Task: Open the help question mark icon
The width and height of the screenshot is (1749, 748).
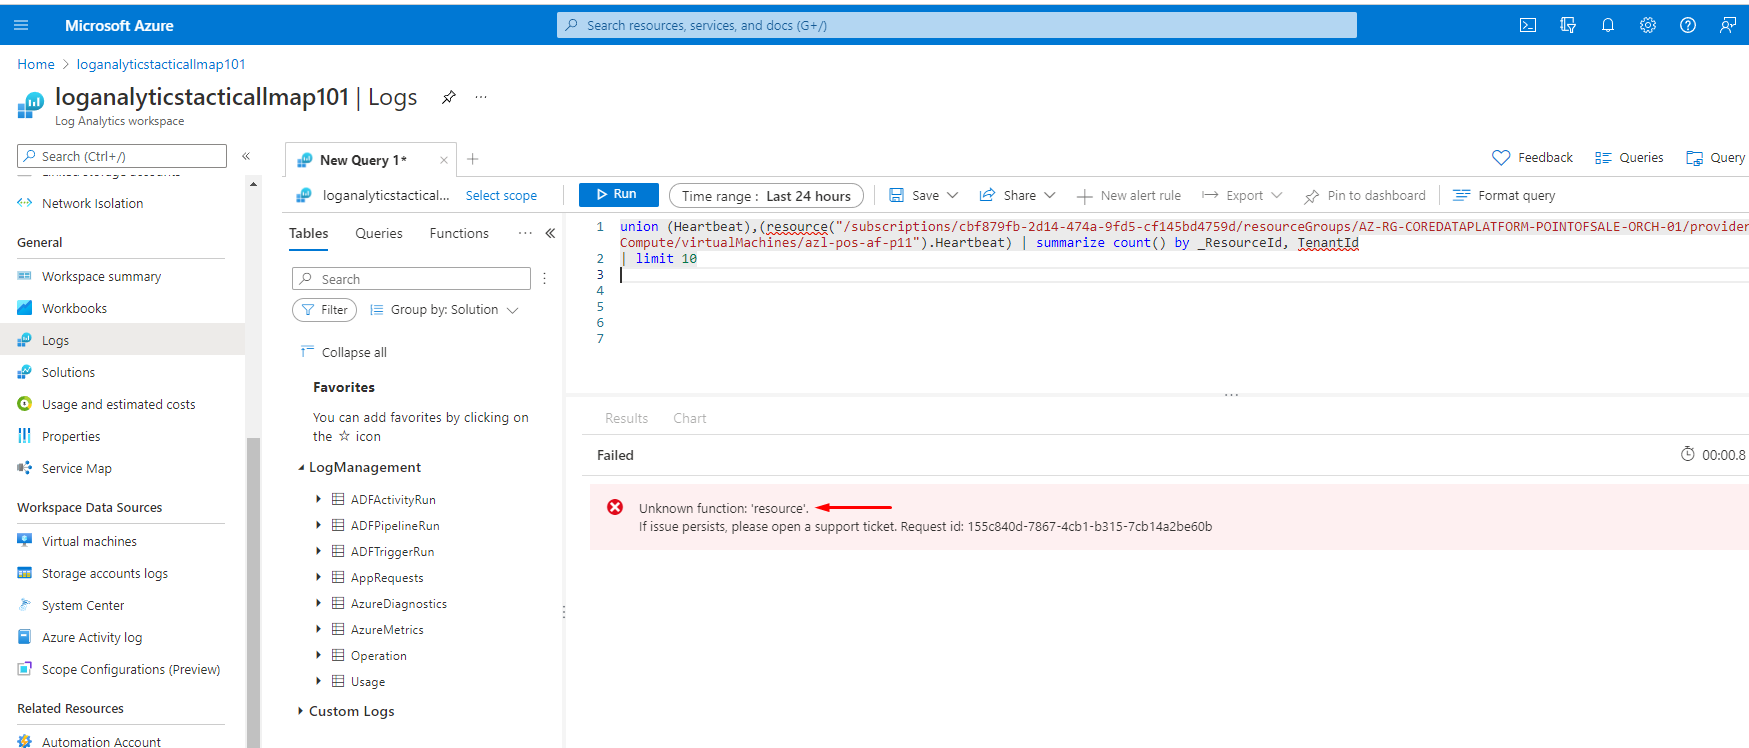Action: pyautogui.click(x=1688, y=25)
